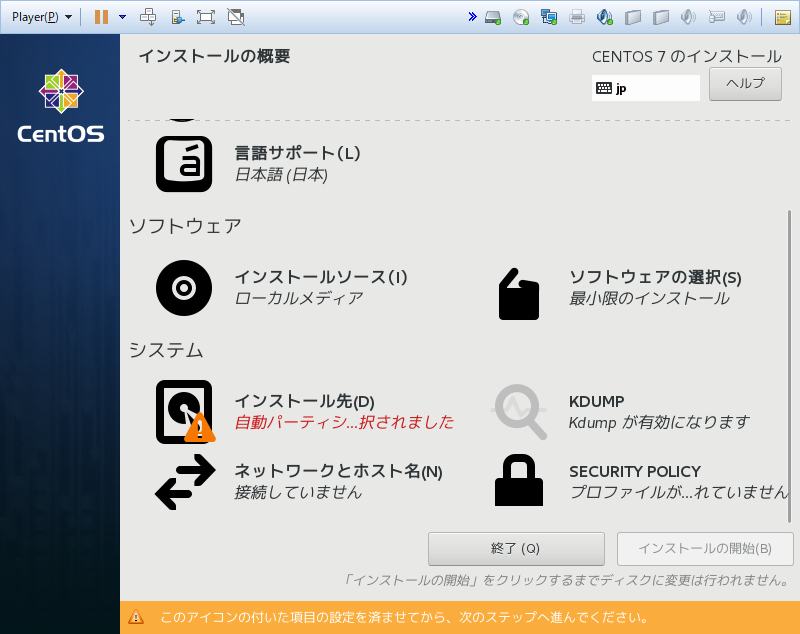This screenshot has width=800, height=634.
Task: Click the インストールの概要 page title
Action: (x=214, y=56)
